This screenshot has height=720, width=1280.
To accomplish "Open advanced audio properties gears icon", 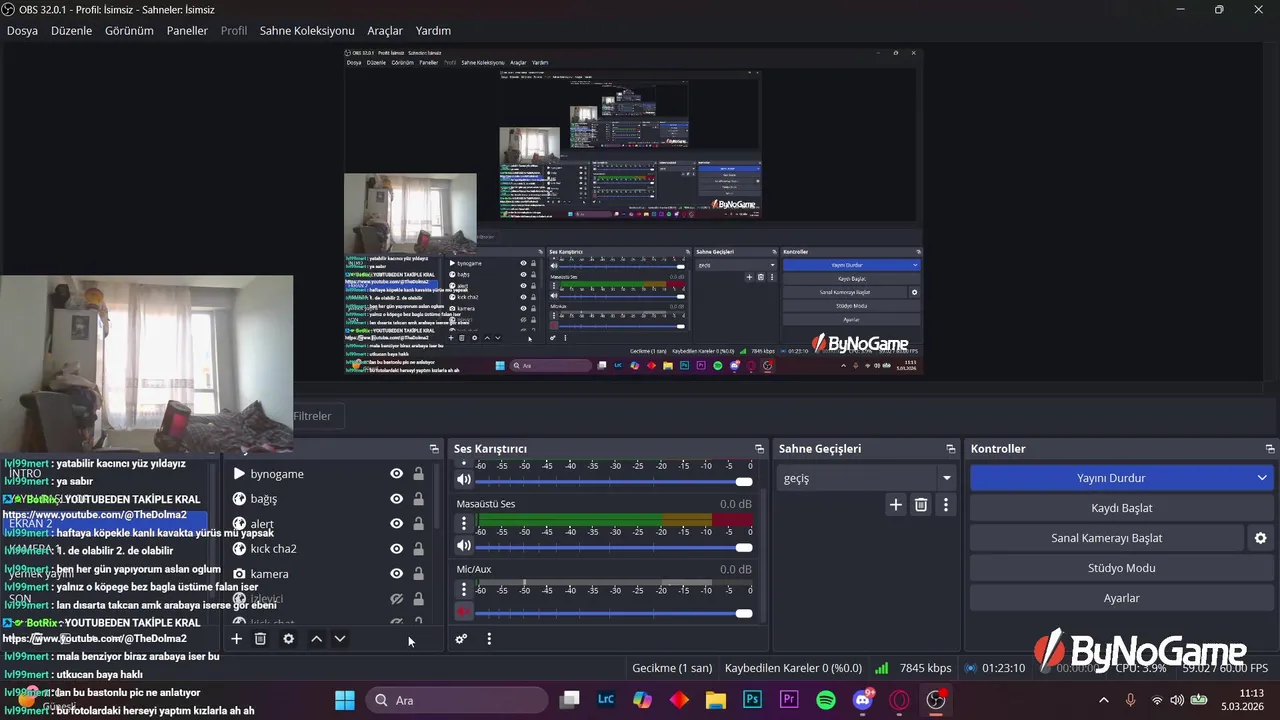I will [x=461, y=639].
